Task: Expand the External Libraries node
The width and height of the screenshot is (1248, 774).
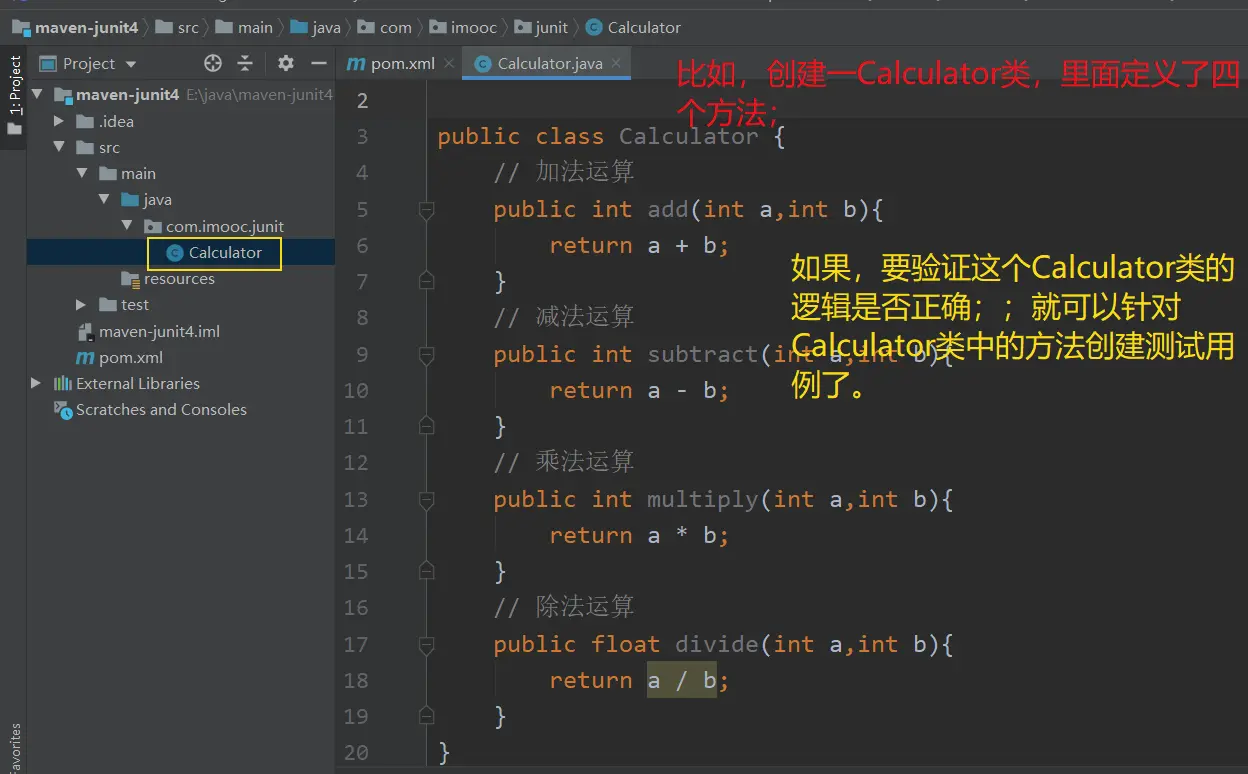Action: (x=37, y=384)
